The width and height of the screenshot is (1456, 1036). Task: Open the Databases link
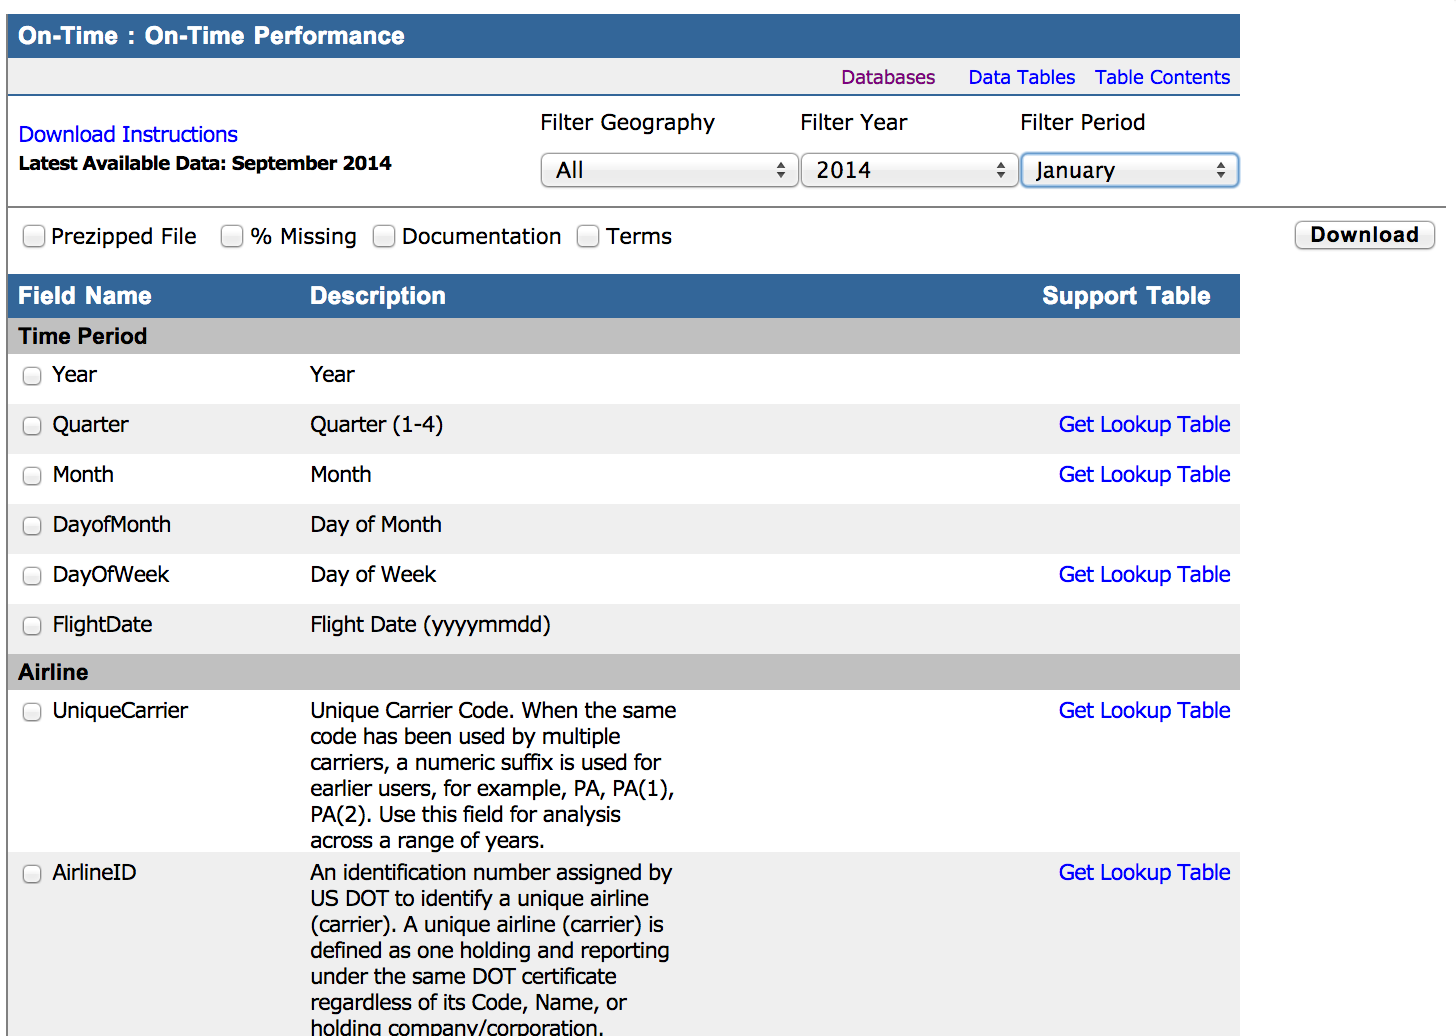click(888, 77)
